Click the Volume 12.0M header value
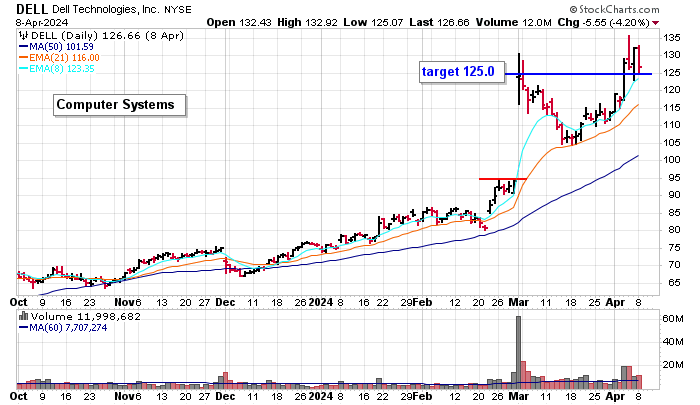This screenshot has width=700, height=405. tap(513, 22)
